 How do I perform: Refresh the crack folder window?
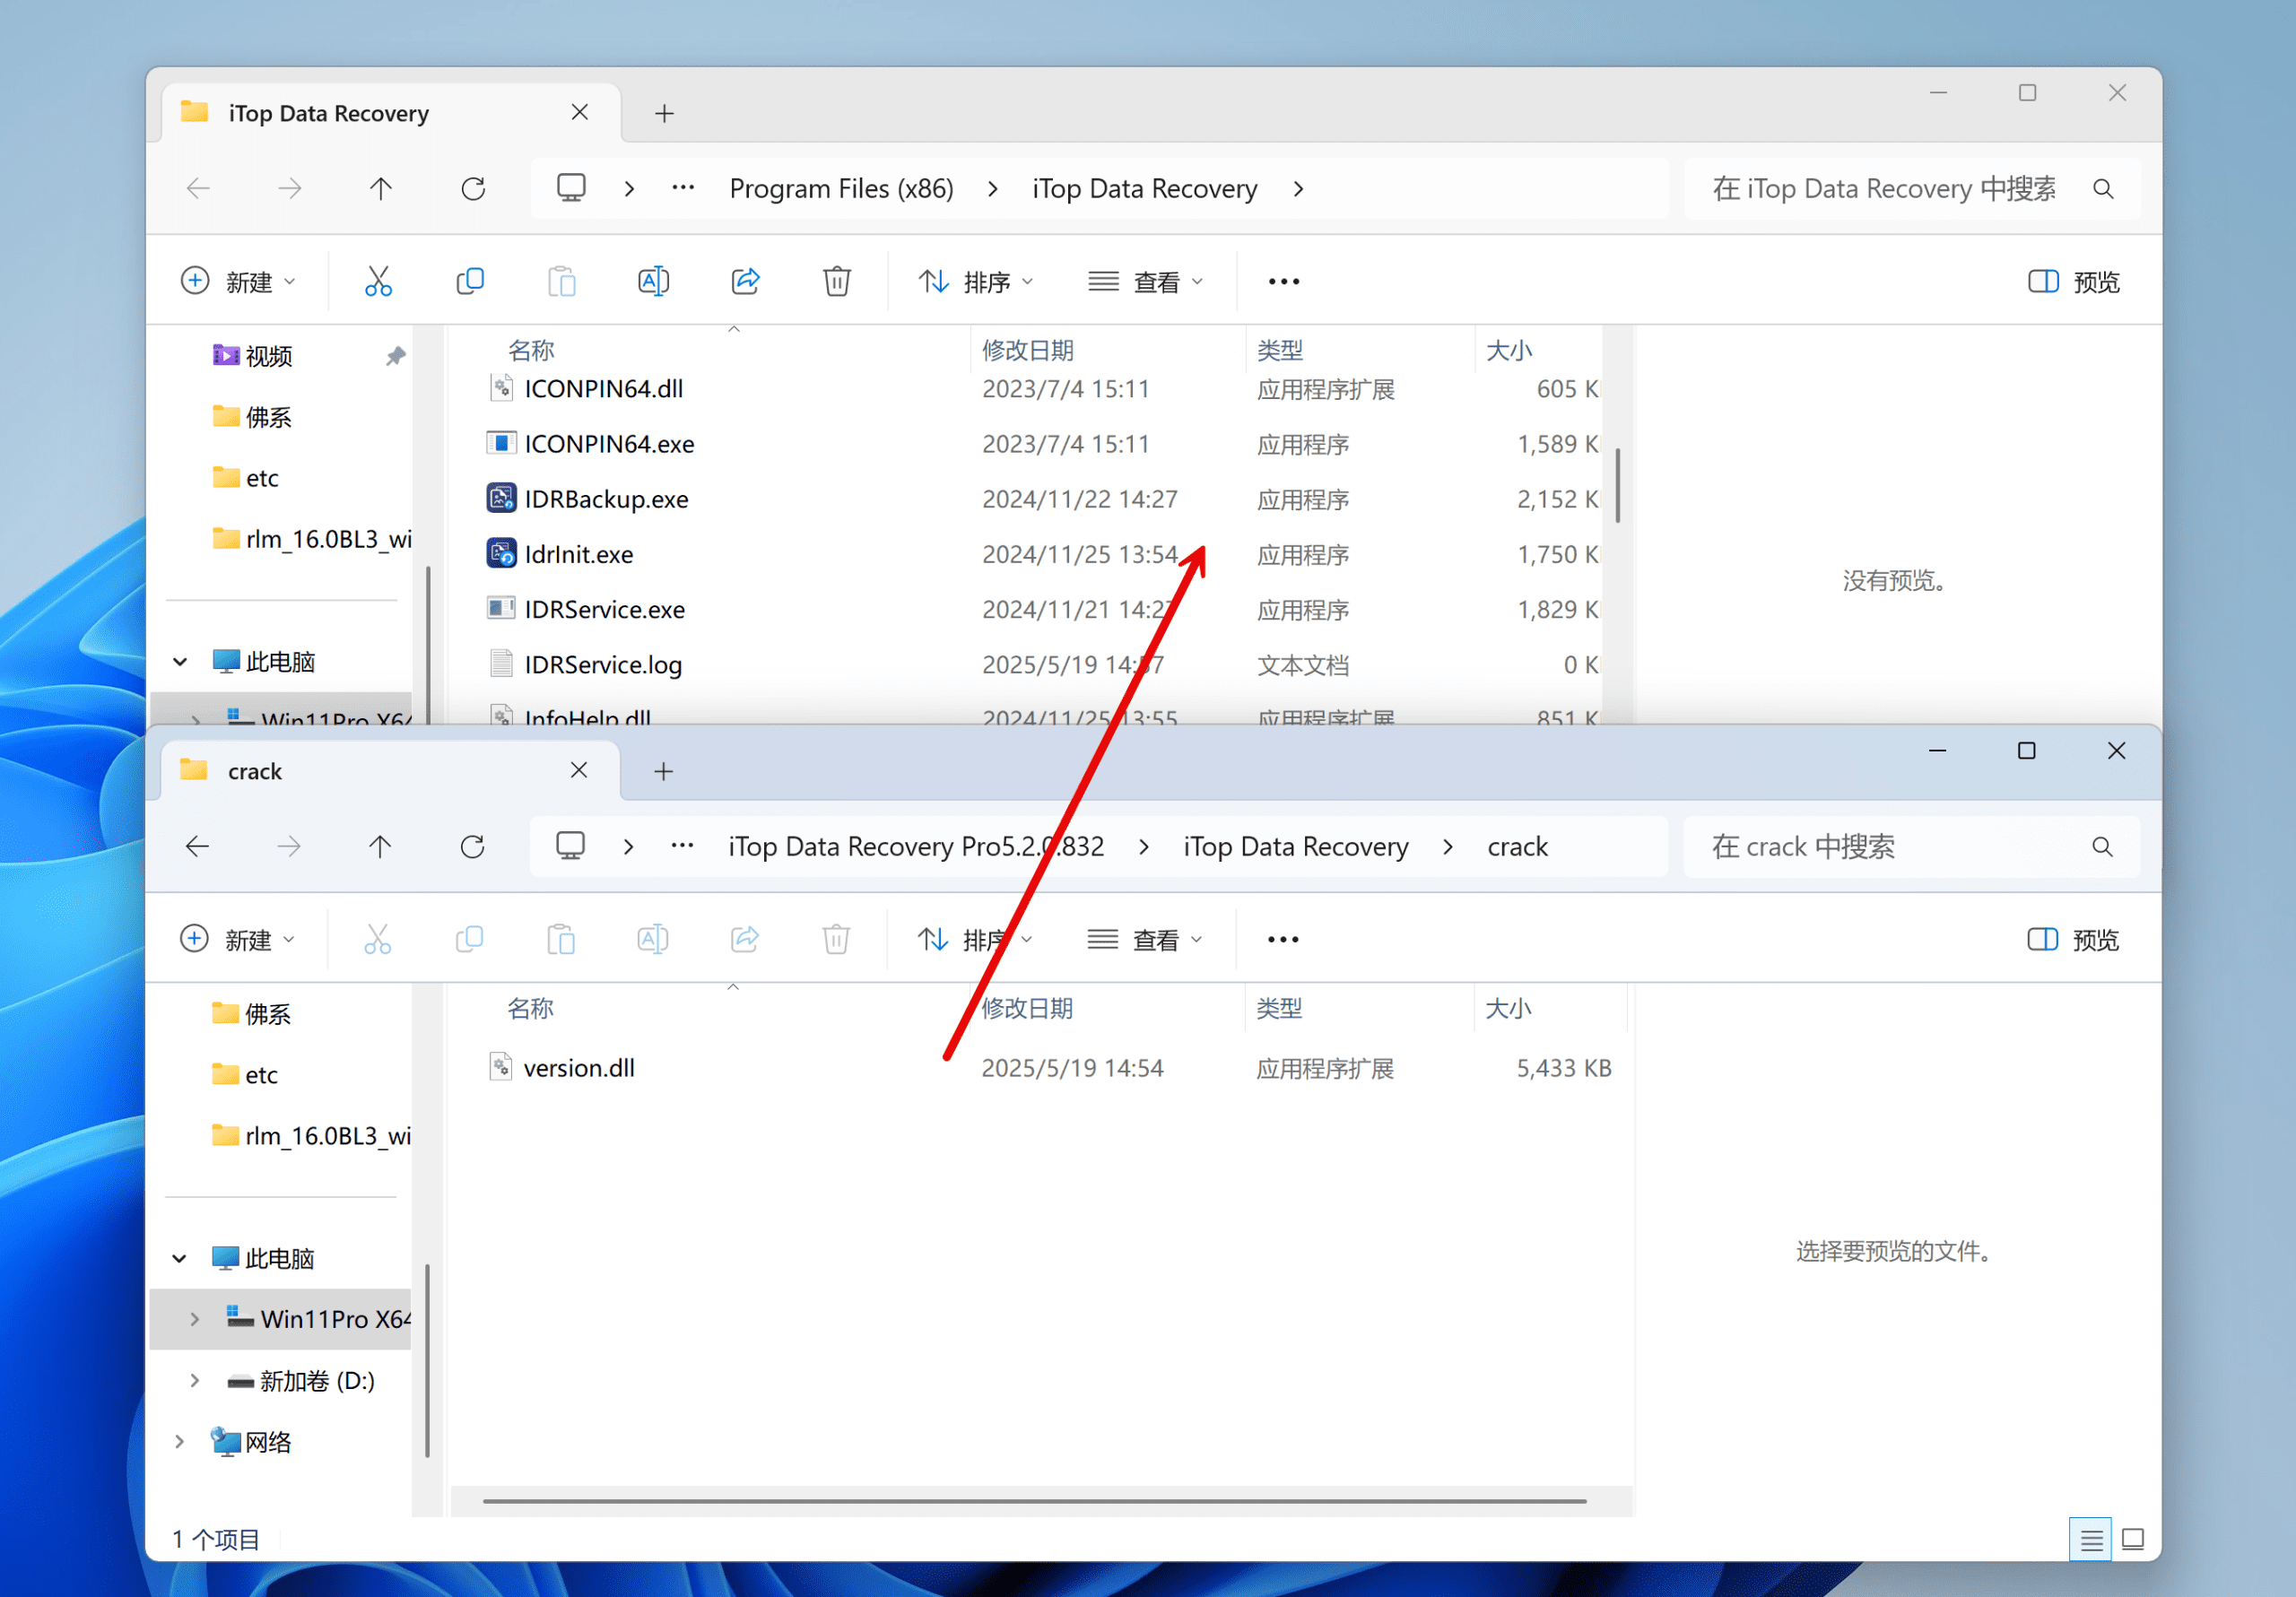[x=472, y=847]
